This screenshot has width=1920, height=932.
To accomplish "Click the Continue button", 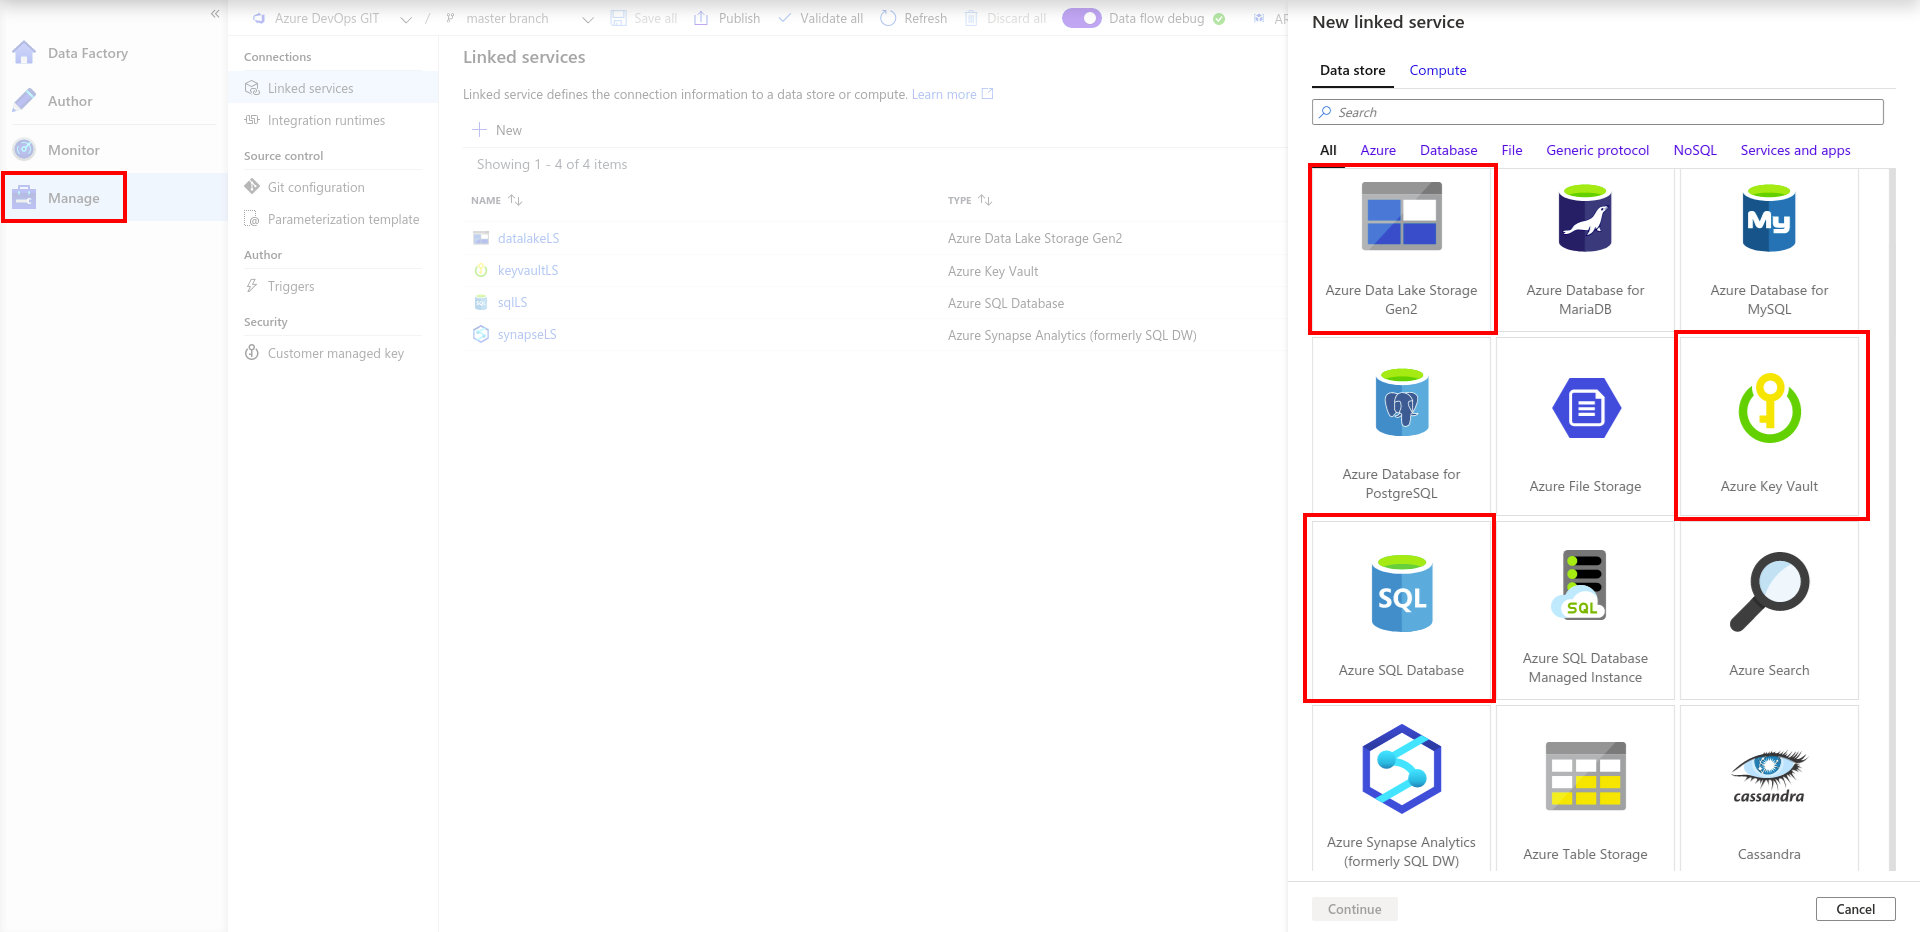I will 1355,909.
